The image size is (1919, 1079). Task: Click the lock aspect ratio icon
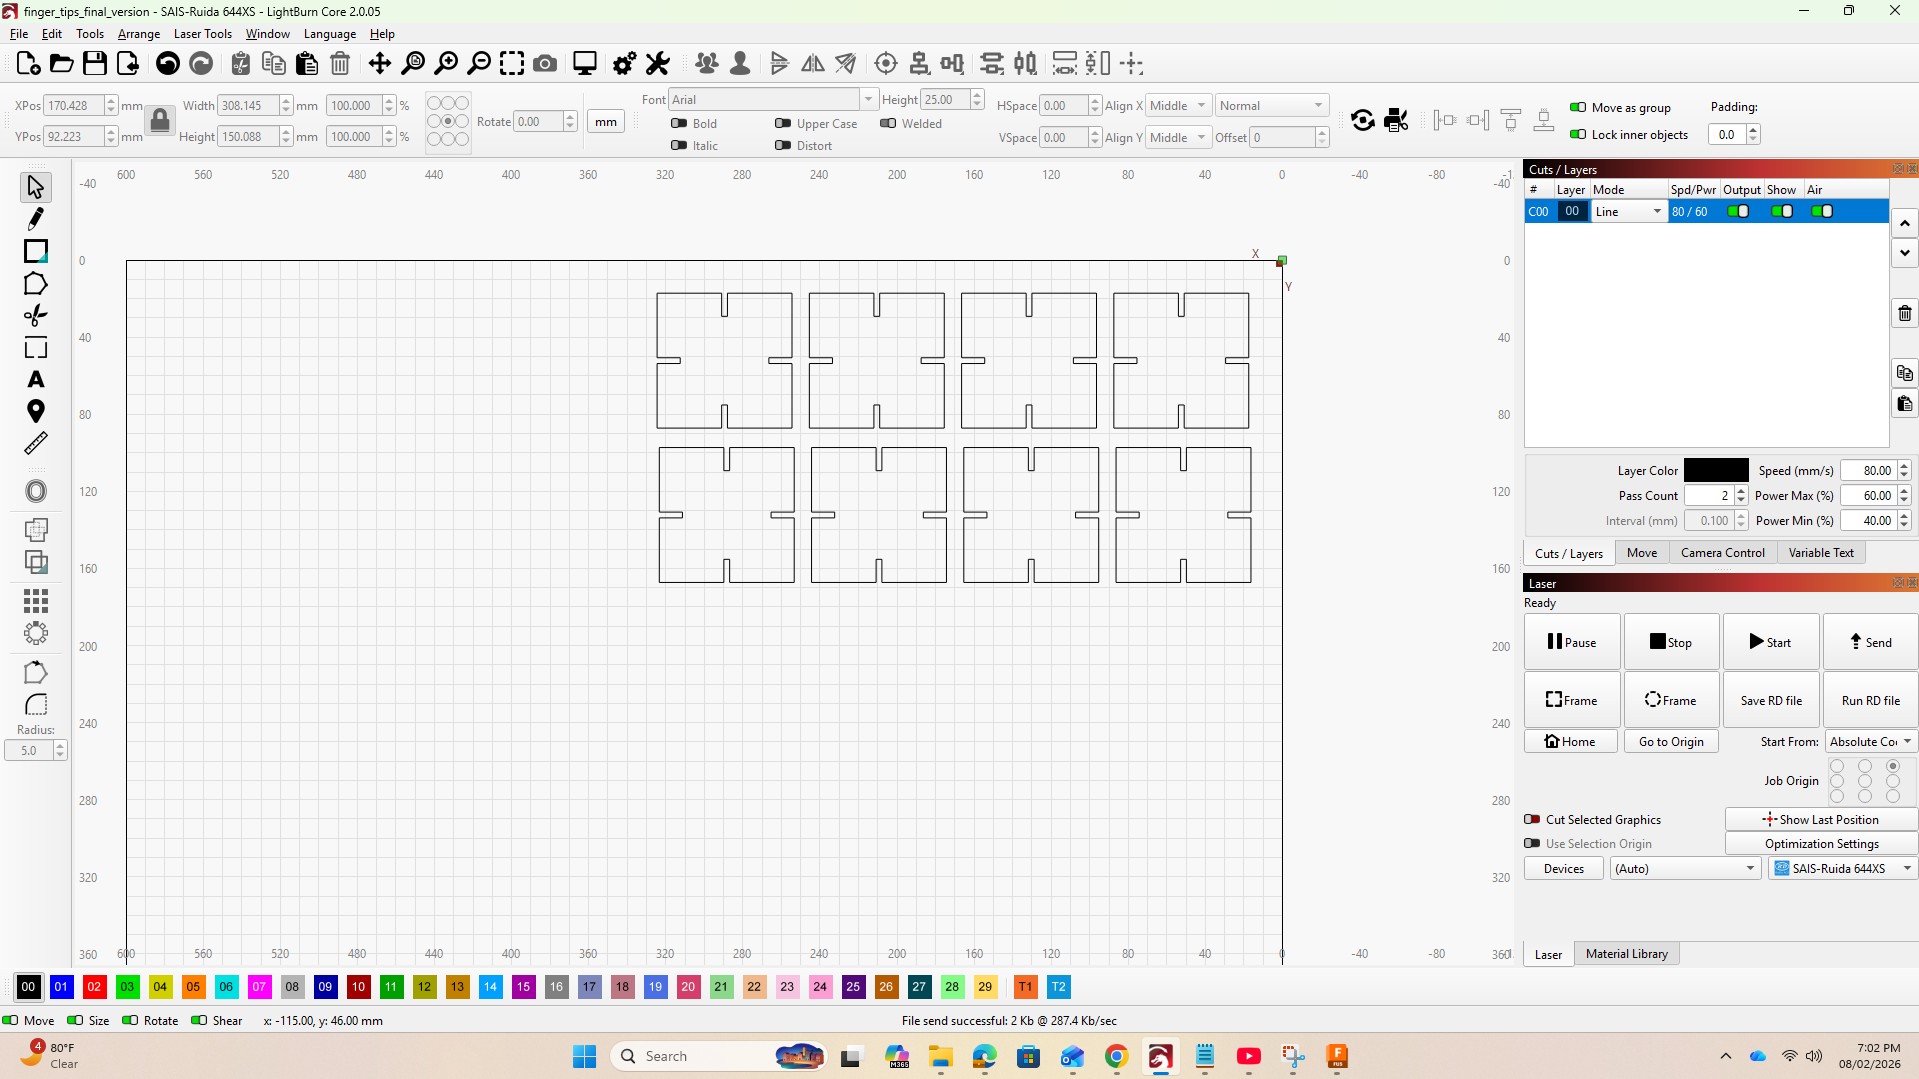pyautogui.click(x=160, y=121)
